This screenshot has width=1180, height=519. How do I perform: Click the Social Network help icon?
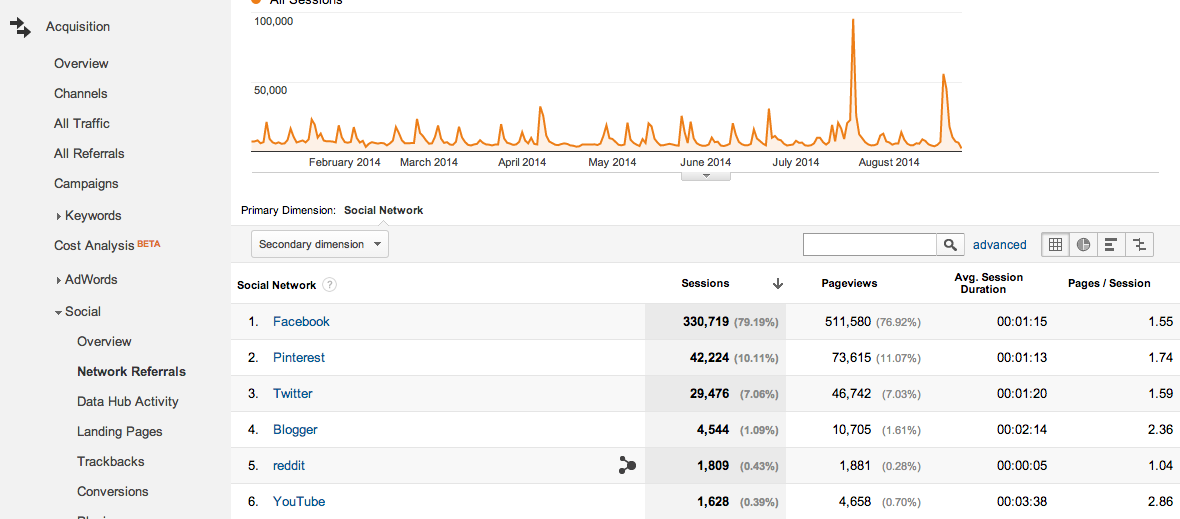click(x=329, y=285)
